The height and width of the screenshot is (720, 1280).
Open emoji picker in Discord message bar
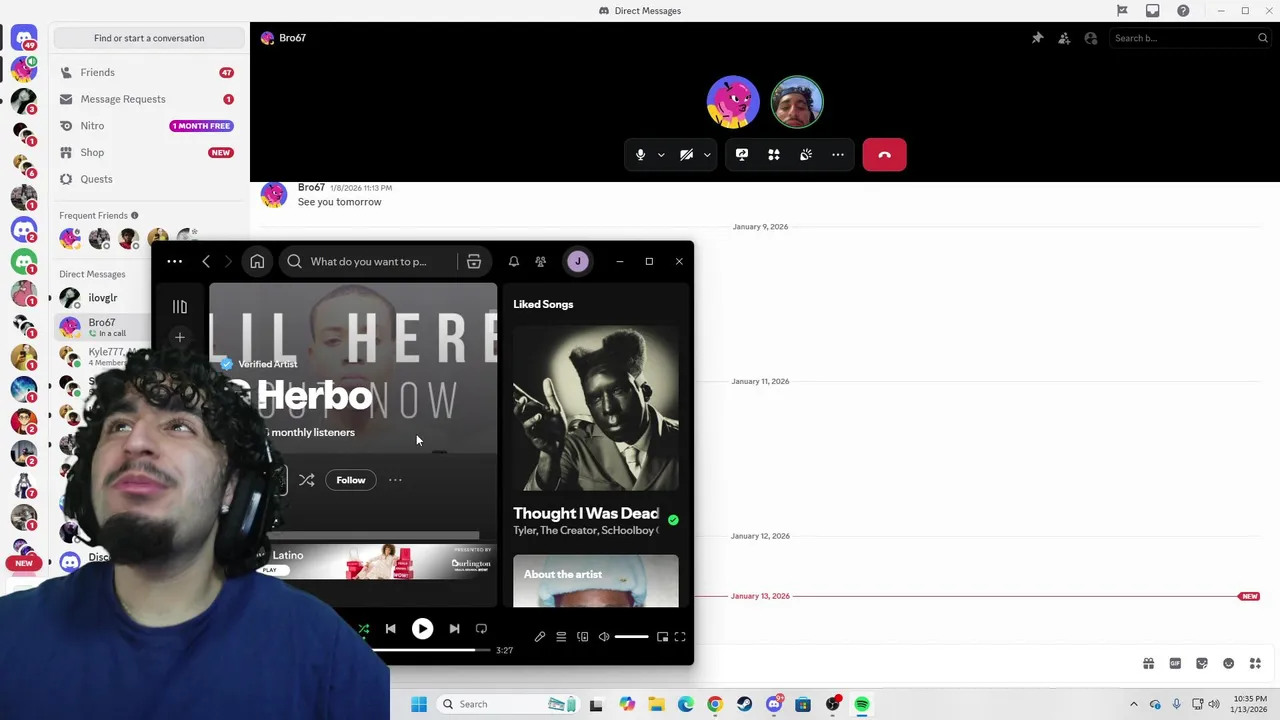tap(1229, 663)
